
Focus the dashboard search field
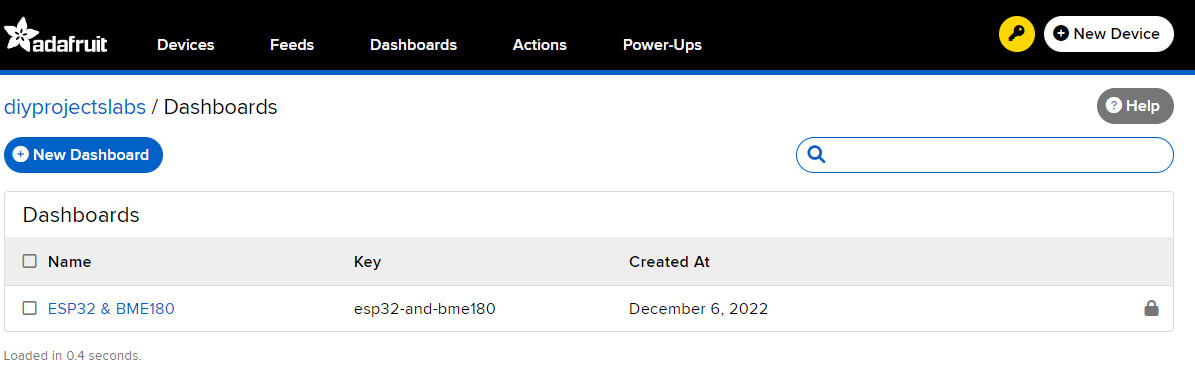(x=985, y=155)
